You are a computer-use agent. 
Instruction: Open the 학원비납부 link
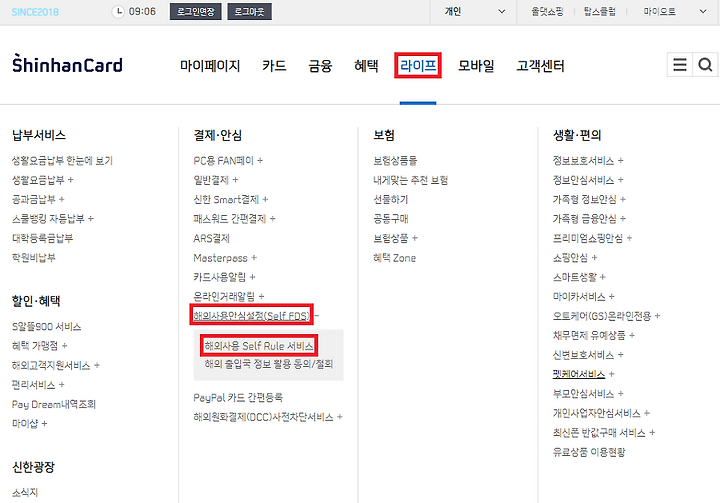click(34, 257)
